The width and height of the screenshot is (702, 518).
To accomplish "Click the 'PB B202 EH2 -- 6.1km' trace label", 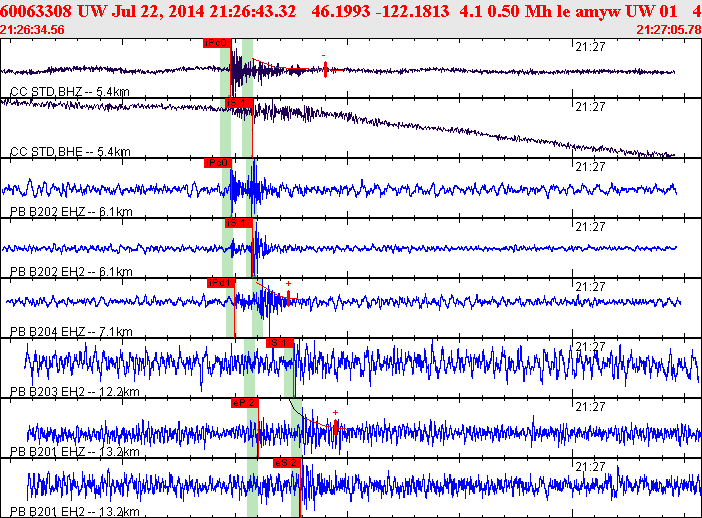I will click(71, 272).
